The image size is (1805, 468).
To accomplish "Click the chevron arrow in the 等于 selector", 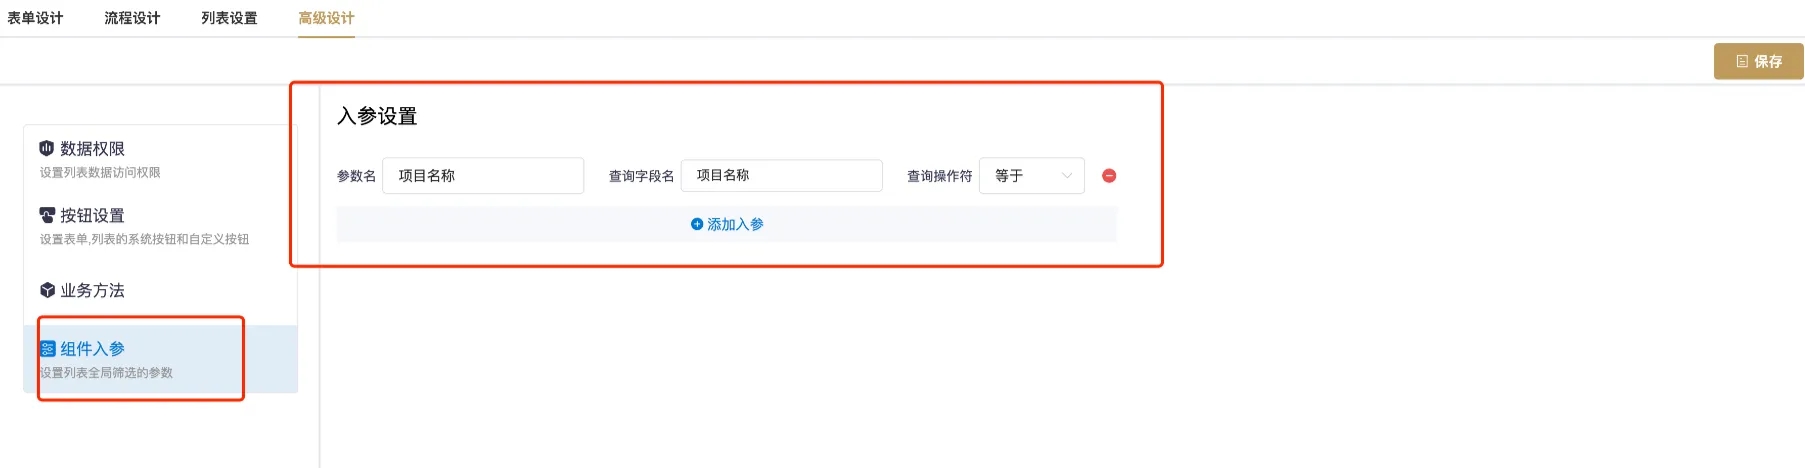I will pos(1067,176).
